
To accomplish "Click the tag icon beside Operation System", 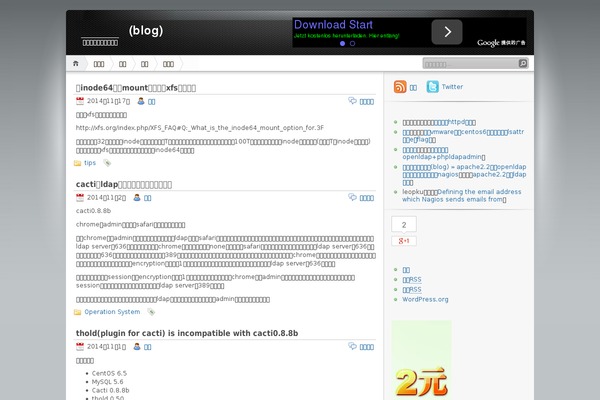I will tap(151, 312).
